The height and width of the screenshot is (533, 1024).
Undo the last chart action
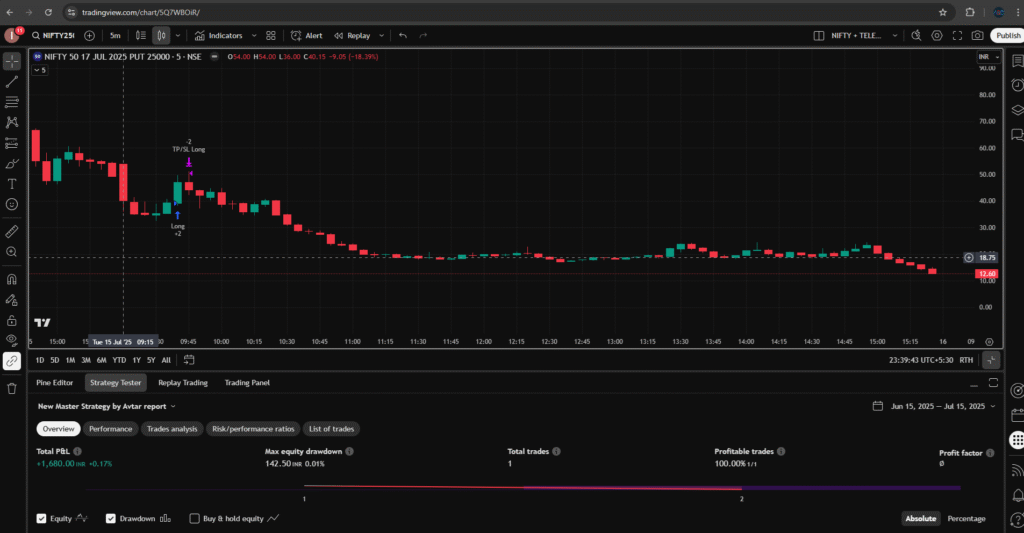(403, 35)
